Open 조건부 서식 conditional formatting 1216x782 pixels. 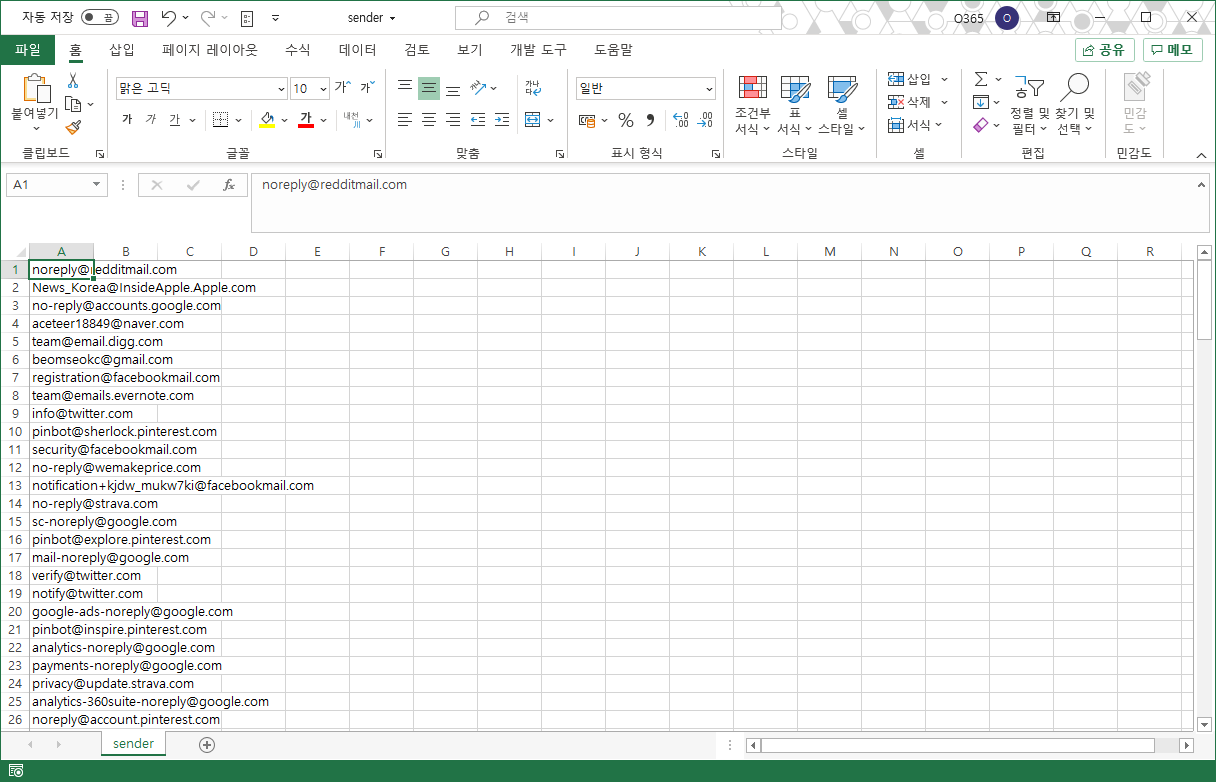pos(752,105)
